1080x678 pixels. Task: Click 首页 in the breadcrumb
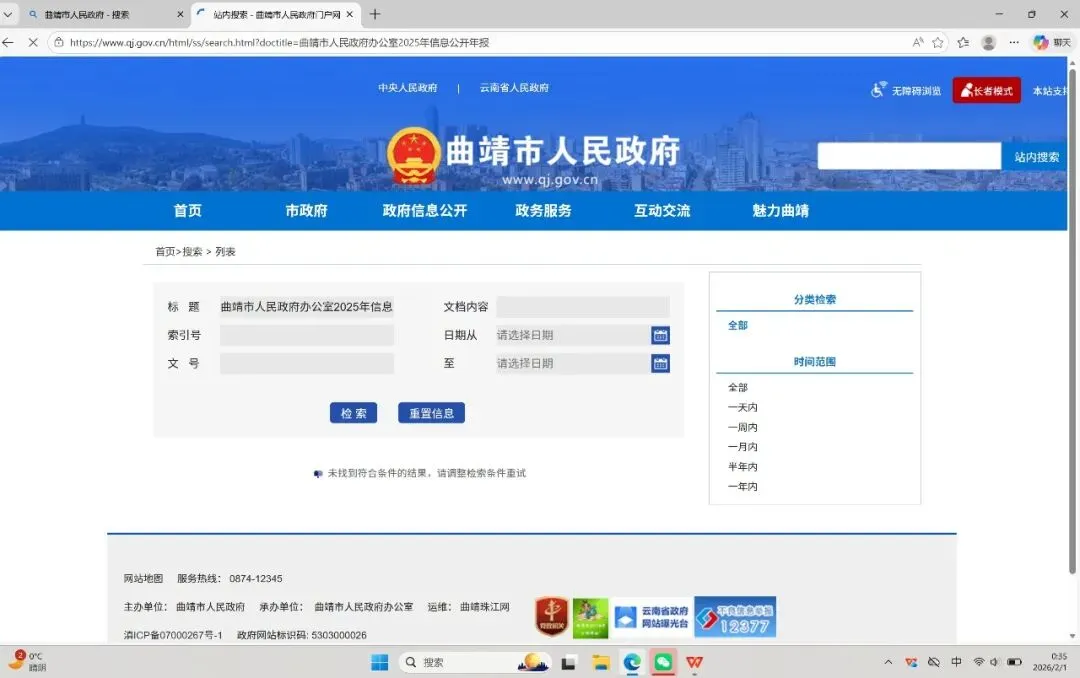[x=165, y=251]
